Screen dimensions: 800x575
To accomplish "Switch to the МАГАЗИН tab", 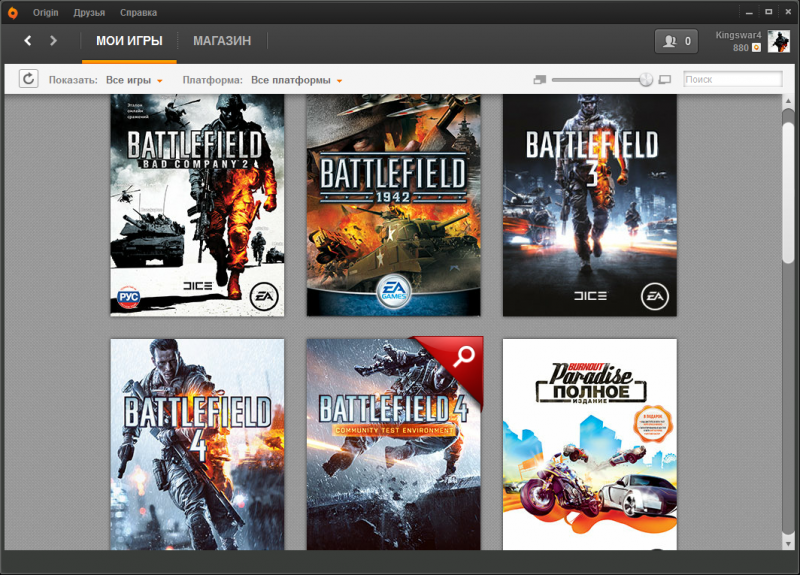I will click(221, 41).
